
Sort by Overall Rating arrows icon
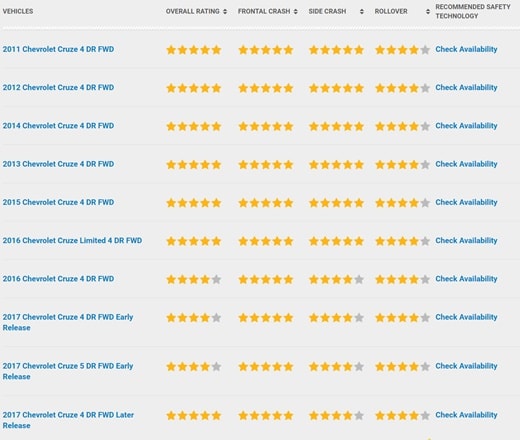point(225,12)
